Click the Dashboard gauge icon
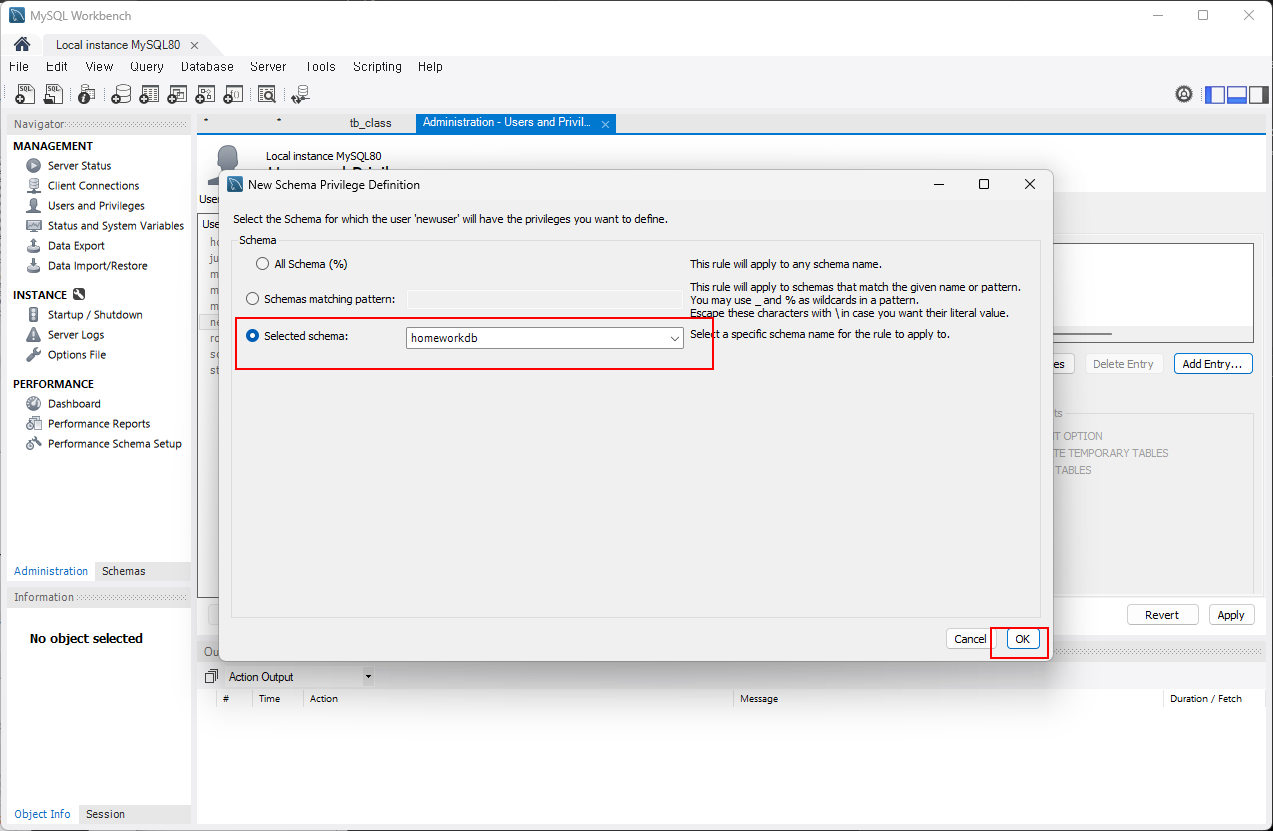This screenshot has width=1273, height=831. point(34,404)
